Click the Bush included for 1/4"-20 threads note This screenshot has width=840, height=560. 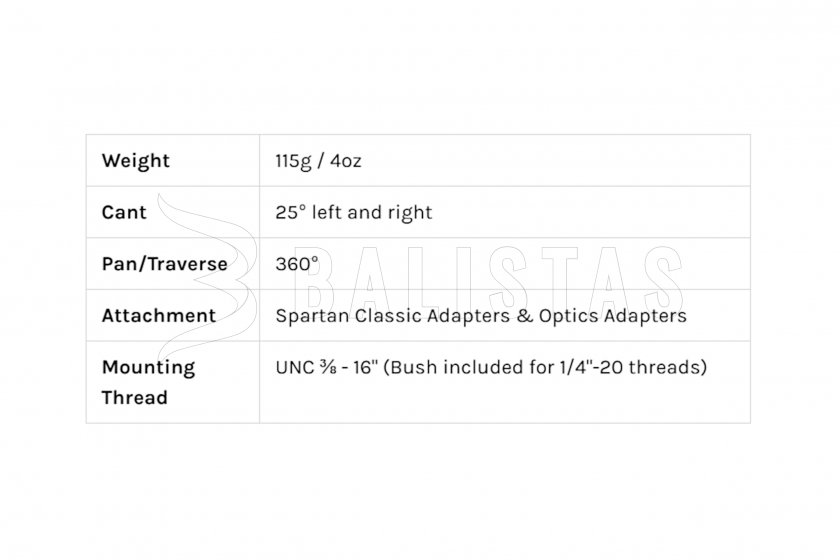[x=545, y=367]
